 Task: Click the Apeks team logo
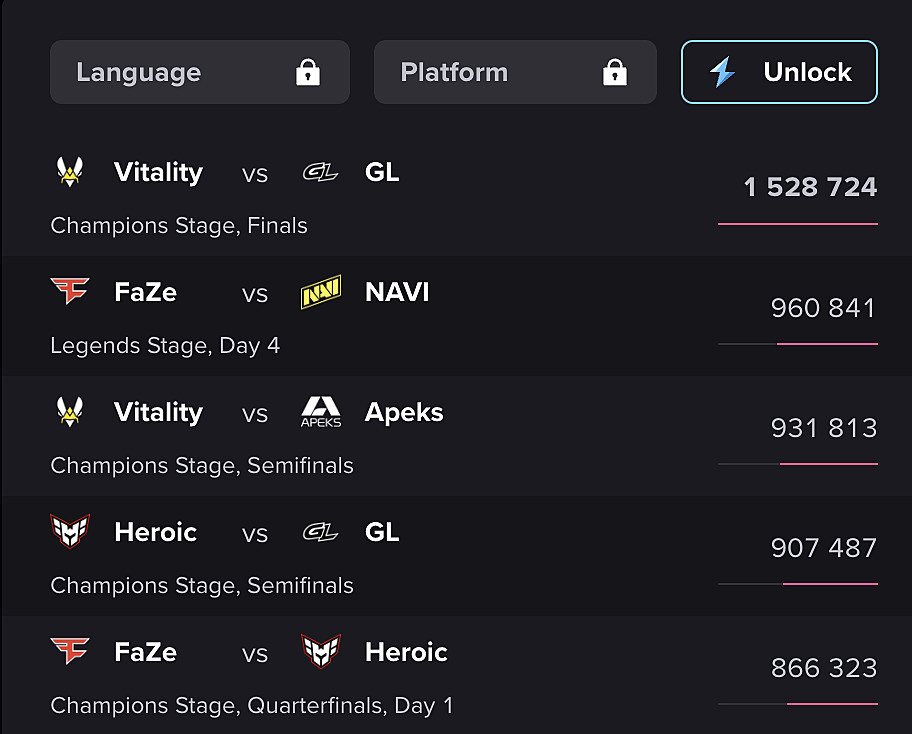pos(321,412)
